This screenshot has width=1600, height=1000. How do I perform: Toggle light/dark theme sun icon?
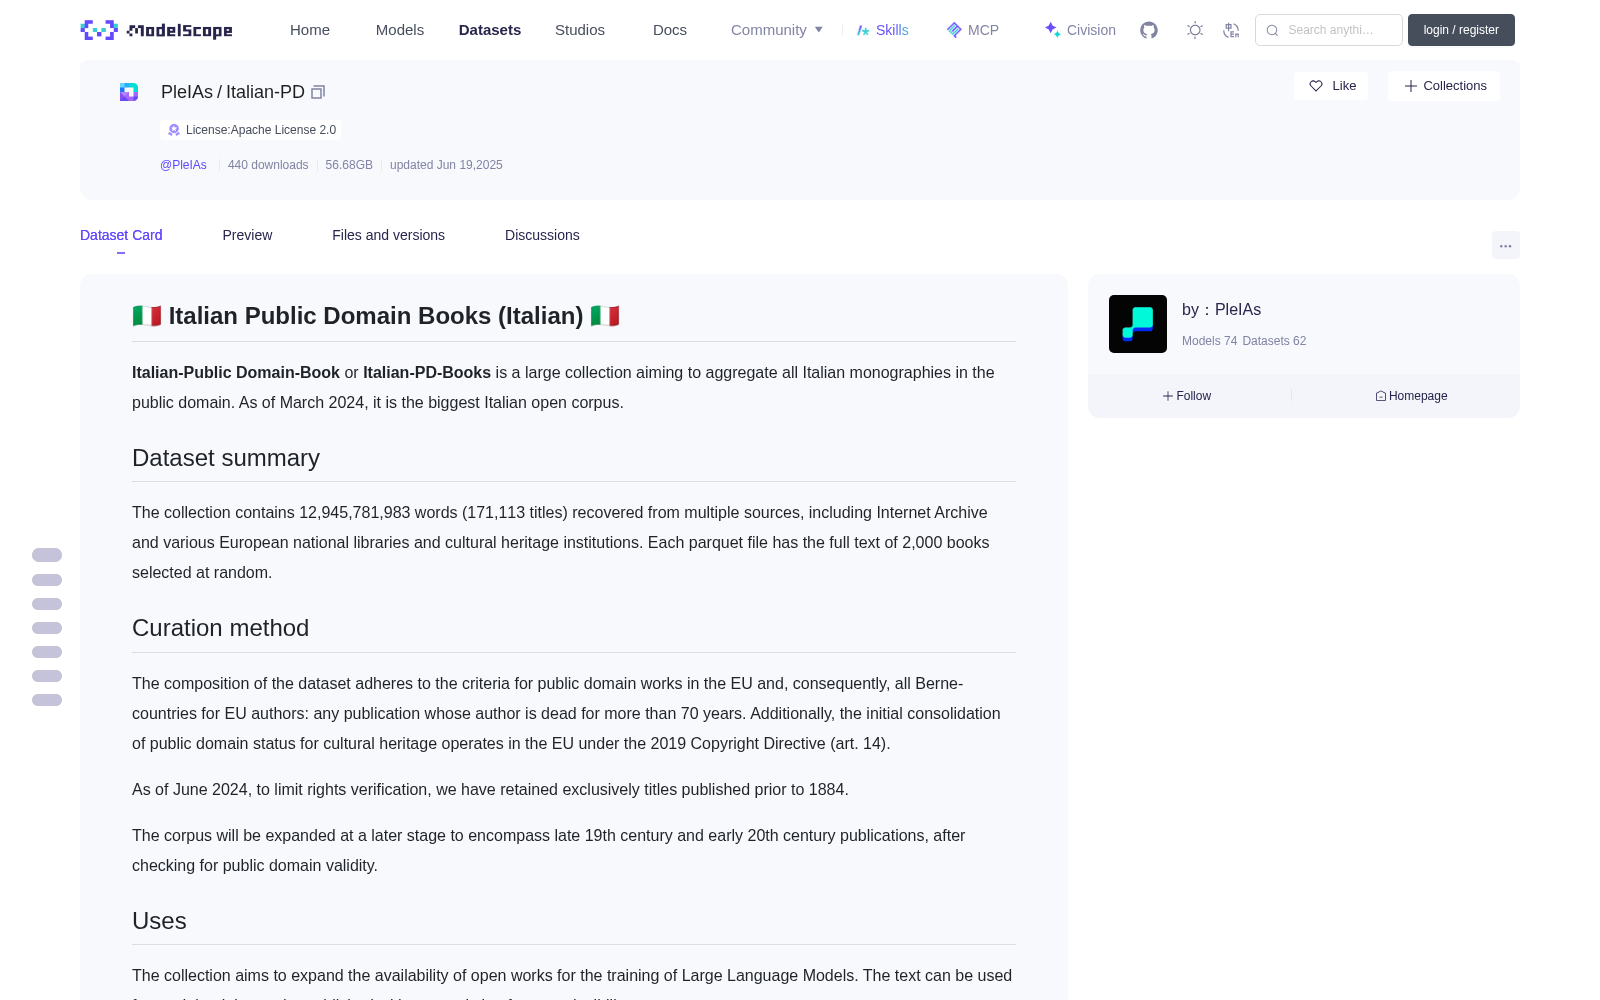tap(1195, 30)
